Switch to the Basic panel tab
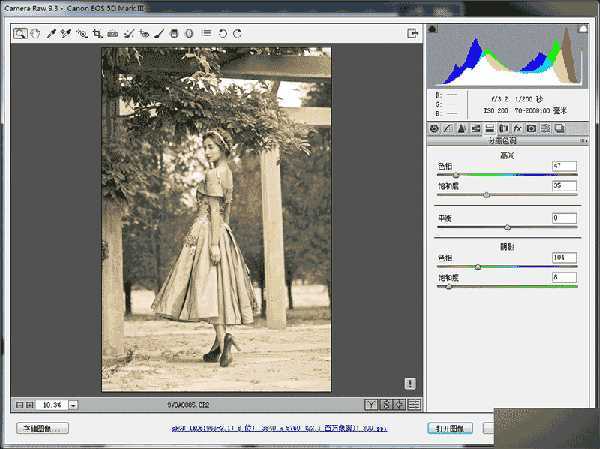Image resolution: width=600 pixels, height=449 pixels. (x=434, y=129)
